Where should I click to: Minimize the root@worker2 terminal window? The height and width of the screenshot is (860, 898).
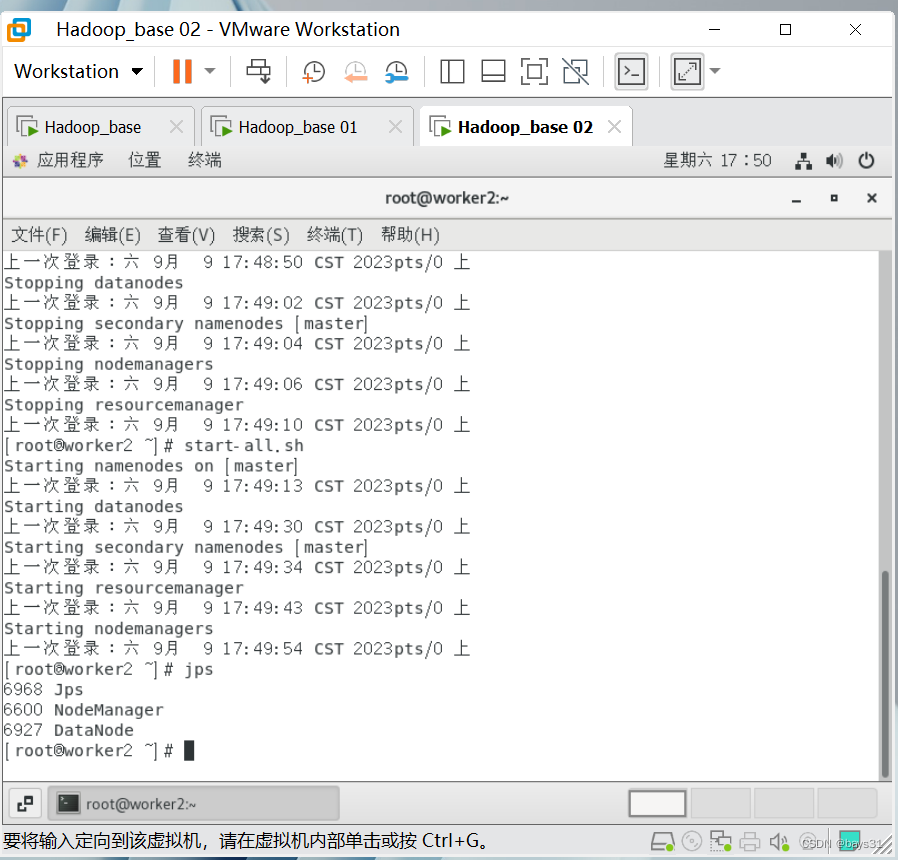(796, 199)
